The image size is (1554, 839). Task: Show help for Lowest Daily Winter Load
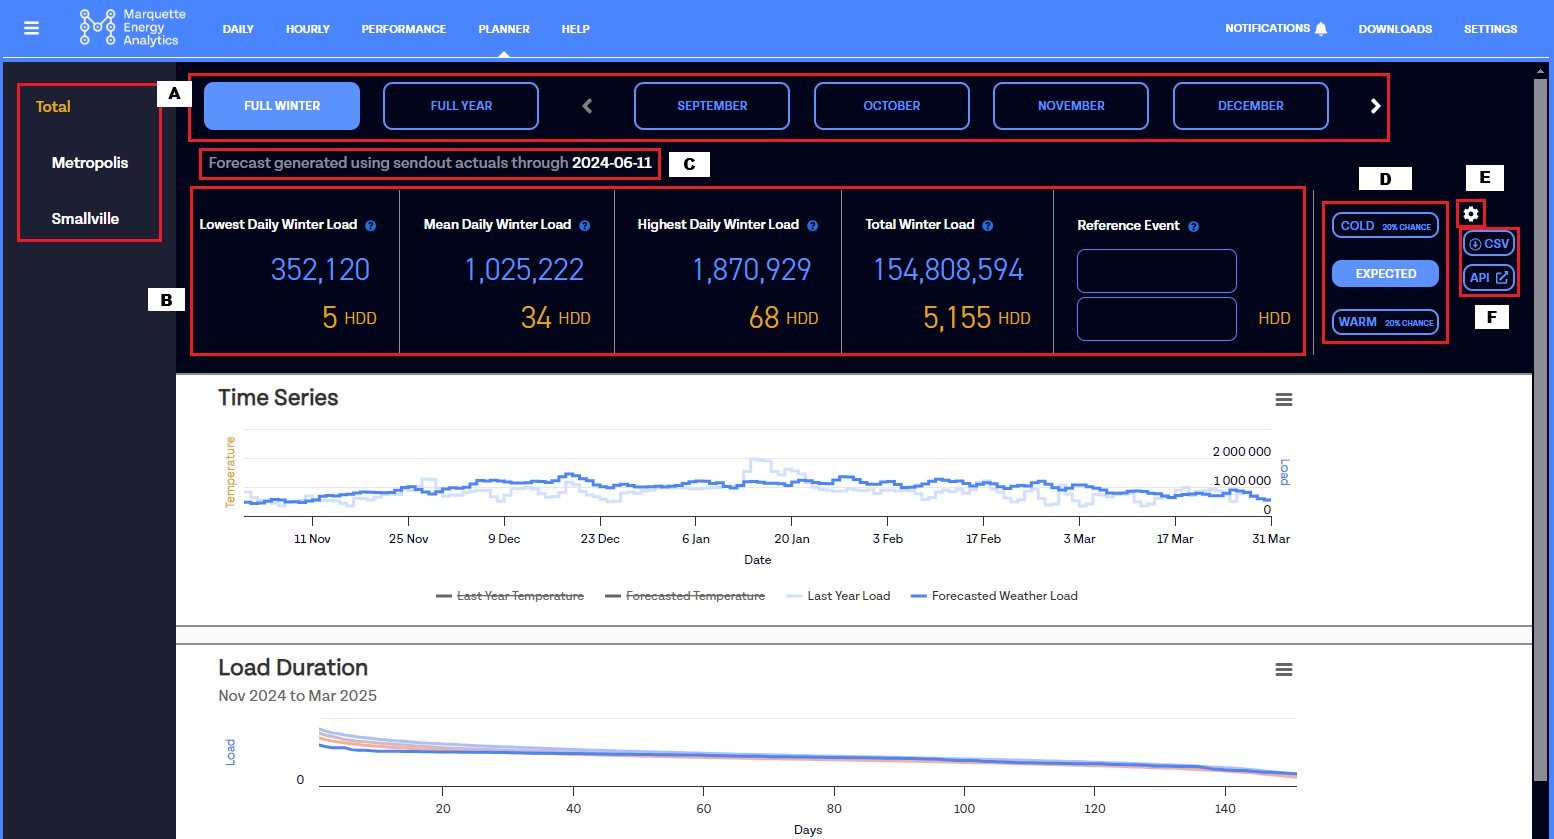click(370, 226)
